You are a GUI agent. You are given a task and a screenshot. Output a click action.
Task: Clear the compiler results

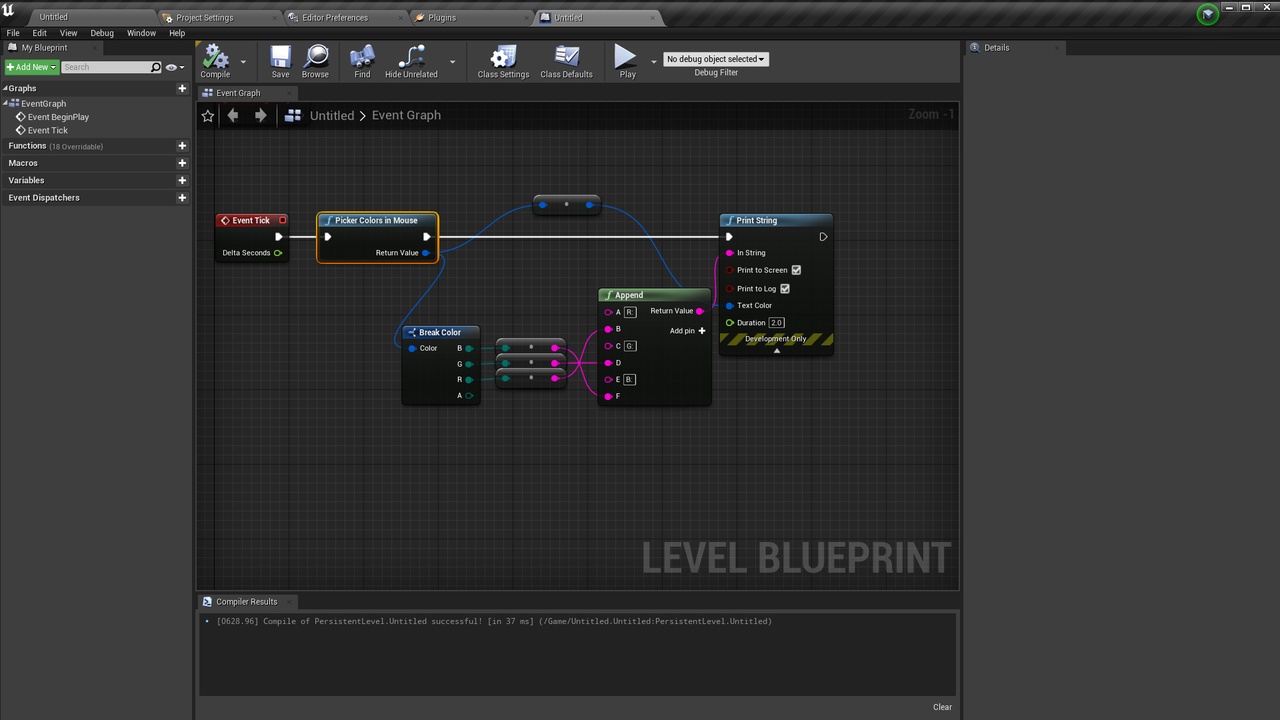click(942, 707)
